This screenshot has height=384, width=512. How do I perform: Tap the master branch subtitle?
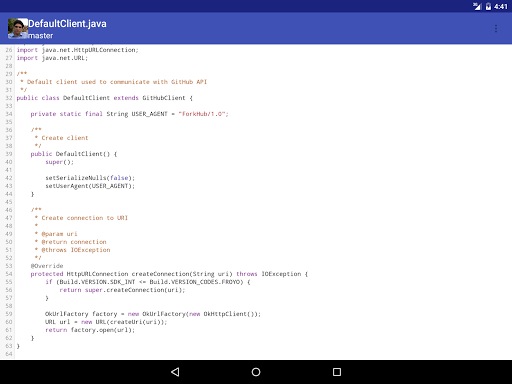tap(40, 36)
